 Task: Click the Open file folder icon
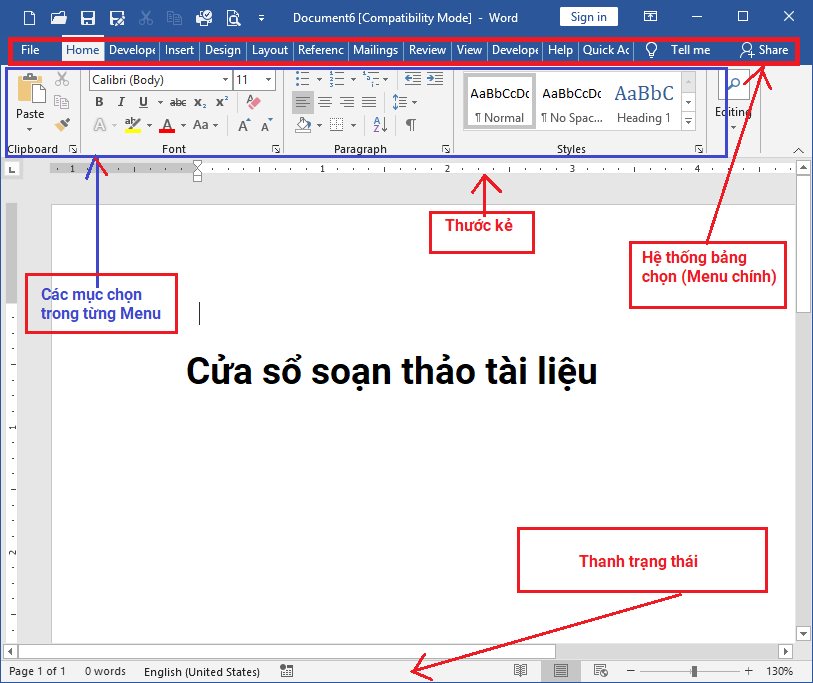59,18
